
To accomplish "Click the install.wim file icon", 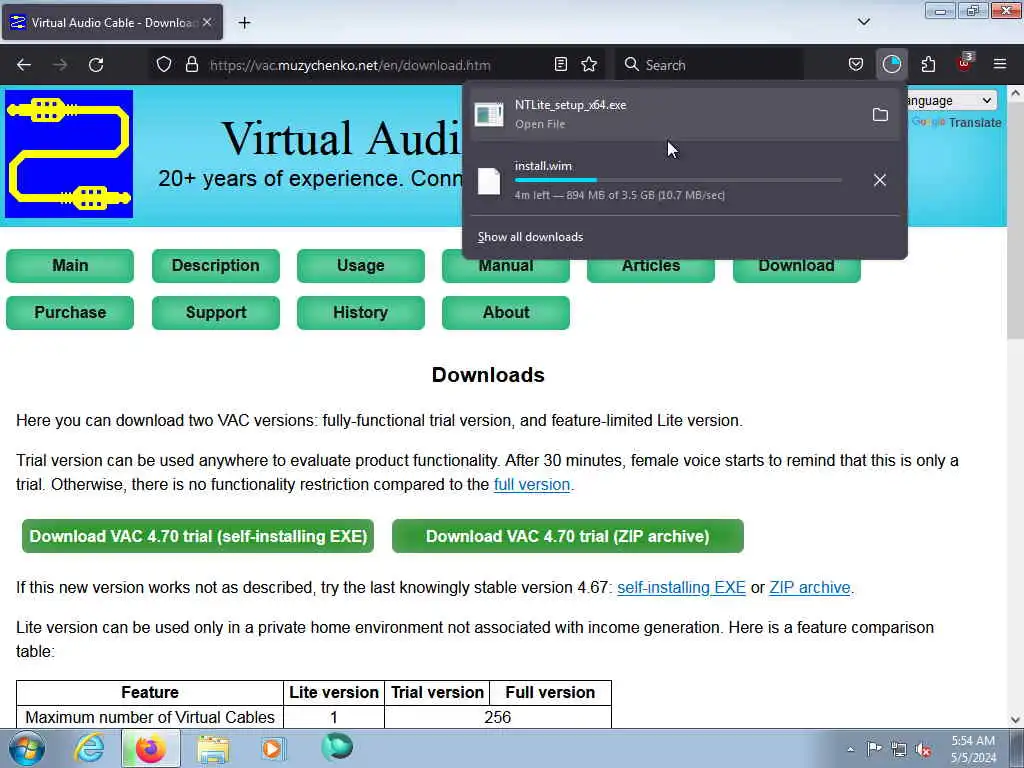I will 489,181.
